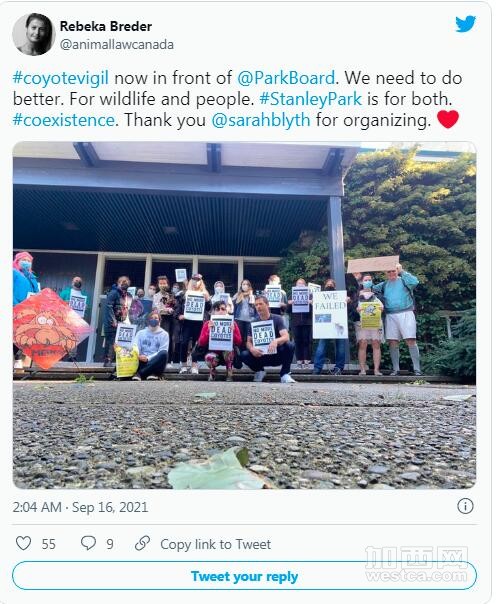Open the @animallawcanada handle
Viewport: 497px width, 604px height.
(117, 45)
